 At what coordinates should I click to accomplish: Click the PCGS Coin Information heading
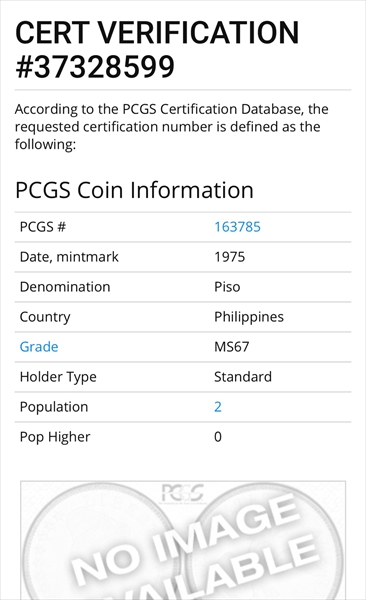pyautogui.click(x=134, y=190)
